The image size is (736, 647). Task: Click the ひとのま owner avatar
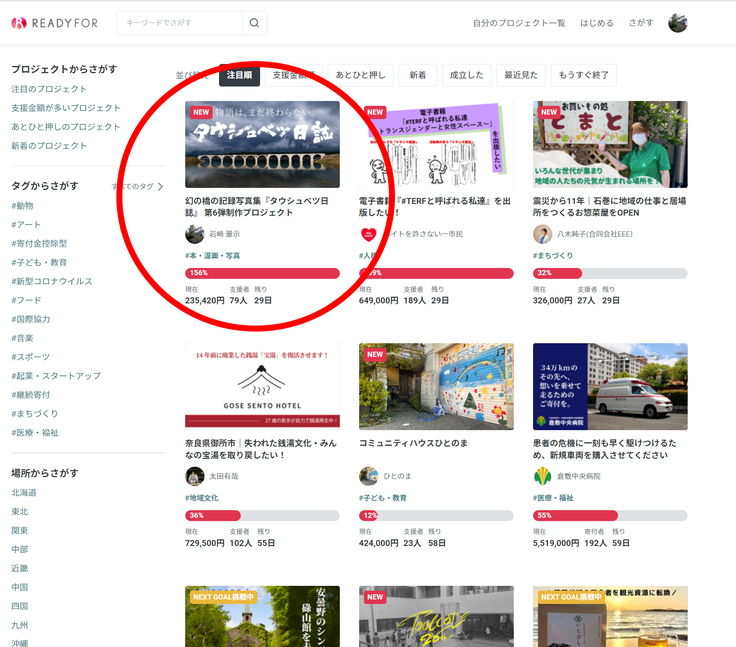(x=369, y=476)
